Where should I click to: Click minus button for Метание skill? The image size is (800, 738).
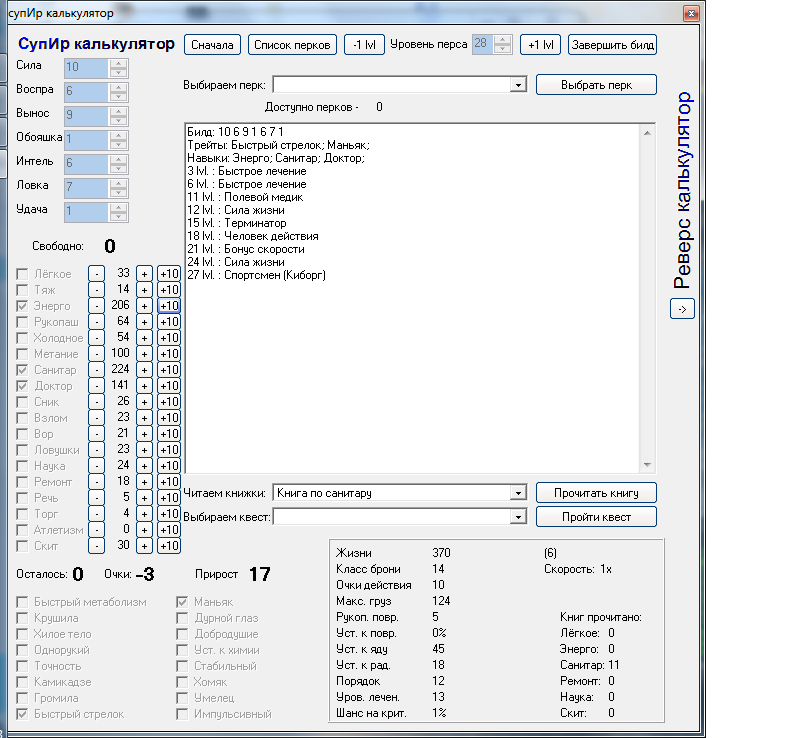(96, 354)
